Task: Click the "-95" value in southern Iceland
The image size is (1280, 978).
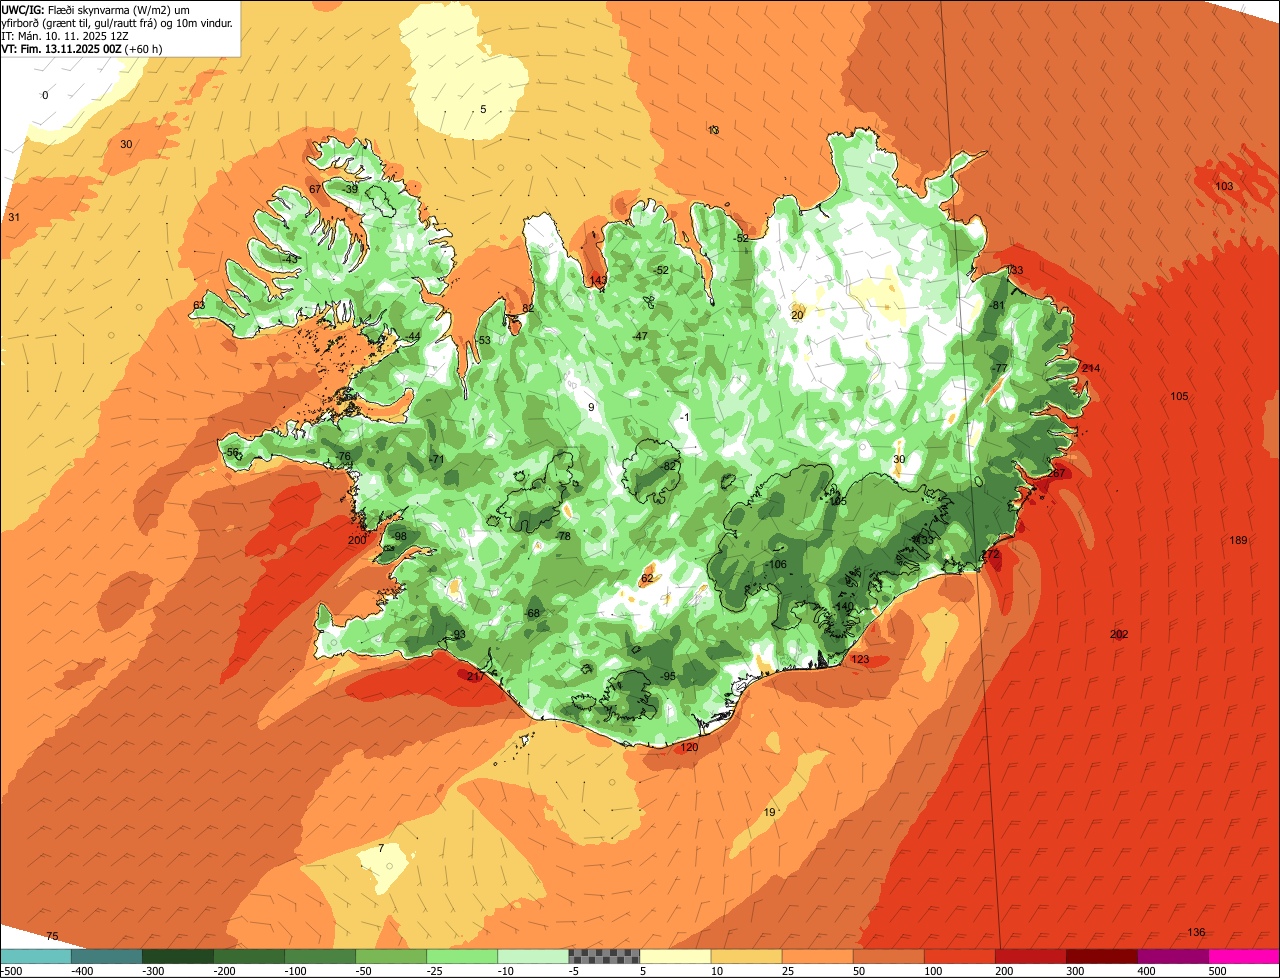Action: click(667, 677)
